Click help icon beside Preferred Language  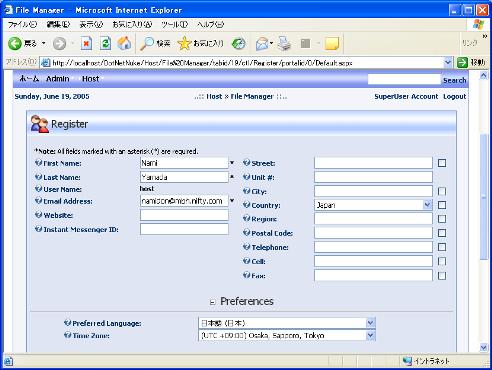click(67, 323)
